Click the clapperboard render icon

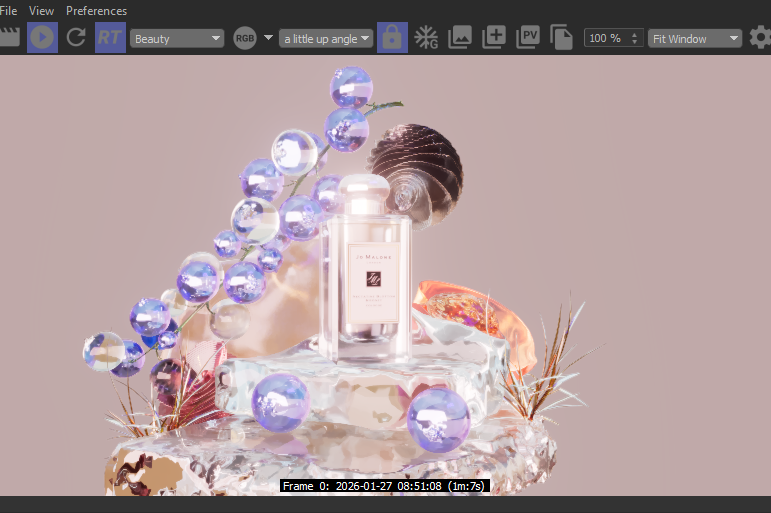(x=10, y=38)
